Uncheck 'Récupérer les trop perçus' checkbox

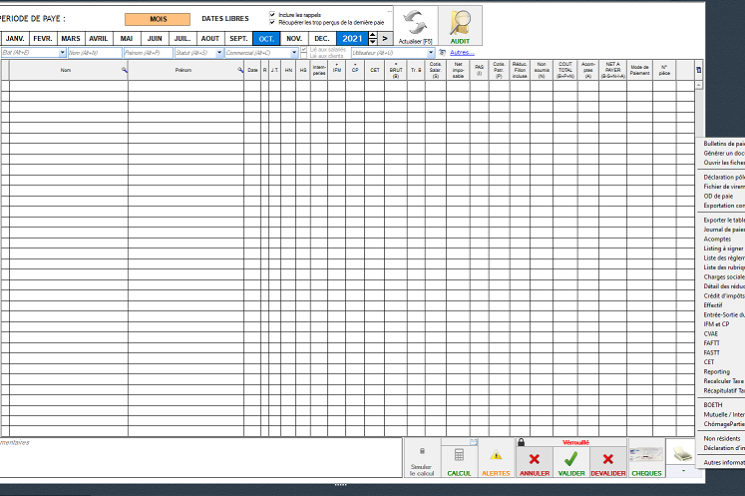click(272, 22)
